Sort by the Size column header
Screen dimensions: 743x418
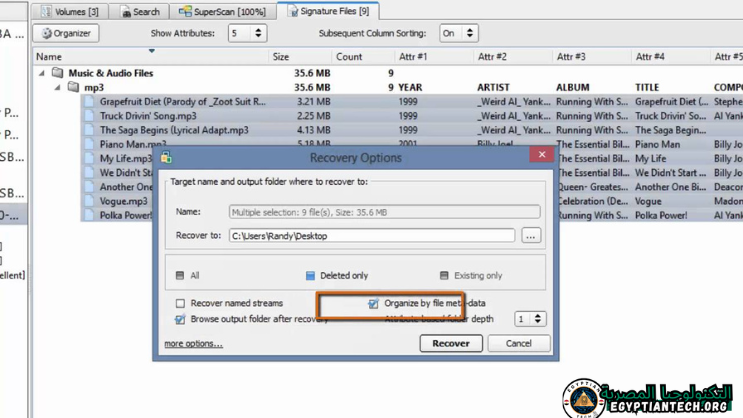[281, 57]
